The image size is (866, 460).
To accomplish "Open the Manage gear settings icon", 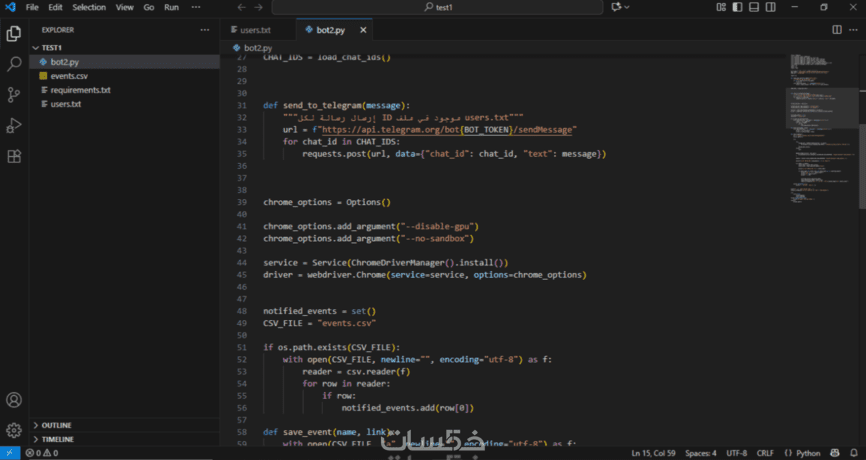I will coord(14,430).
